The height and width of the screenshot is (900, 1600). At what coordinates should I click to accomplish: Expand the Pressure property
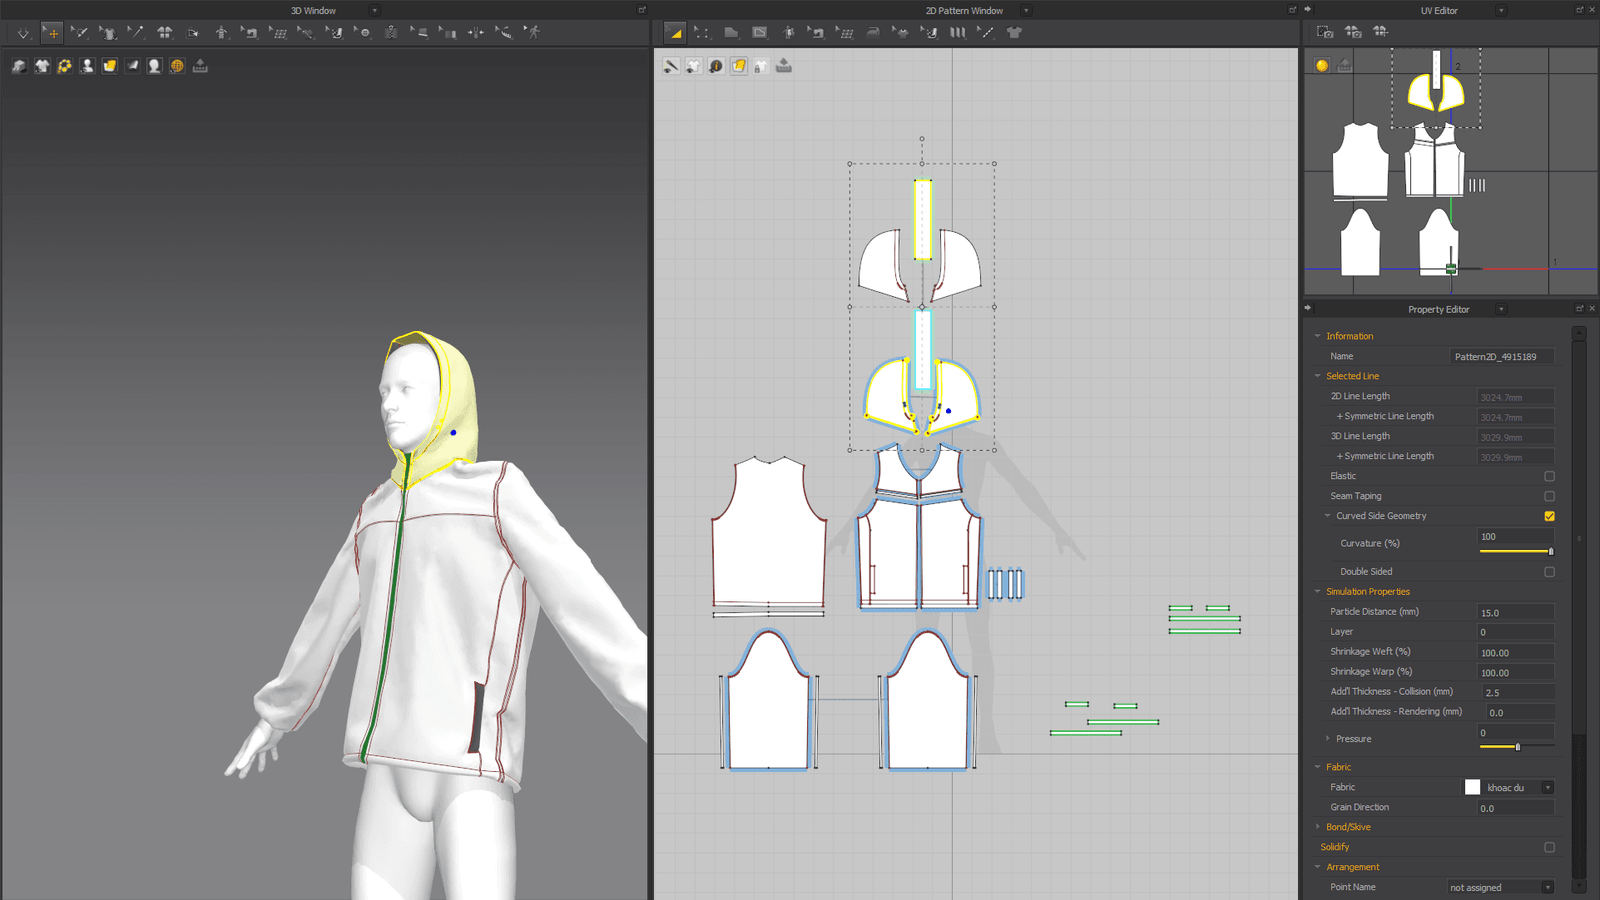pos(1327,739)
